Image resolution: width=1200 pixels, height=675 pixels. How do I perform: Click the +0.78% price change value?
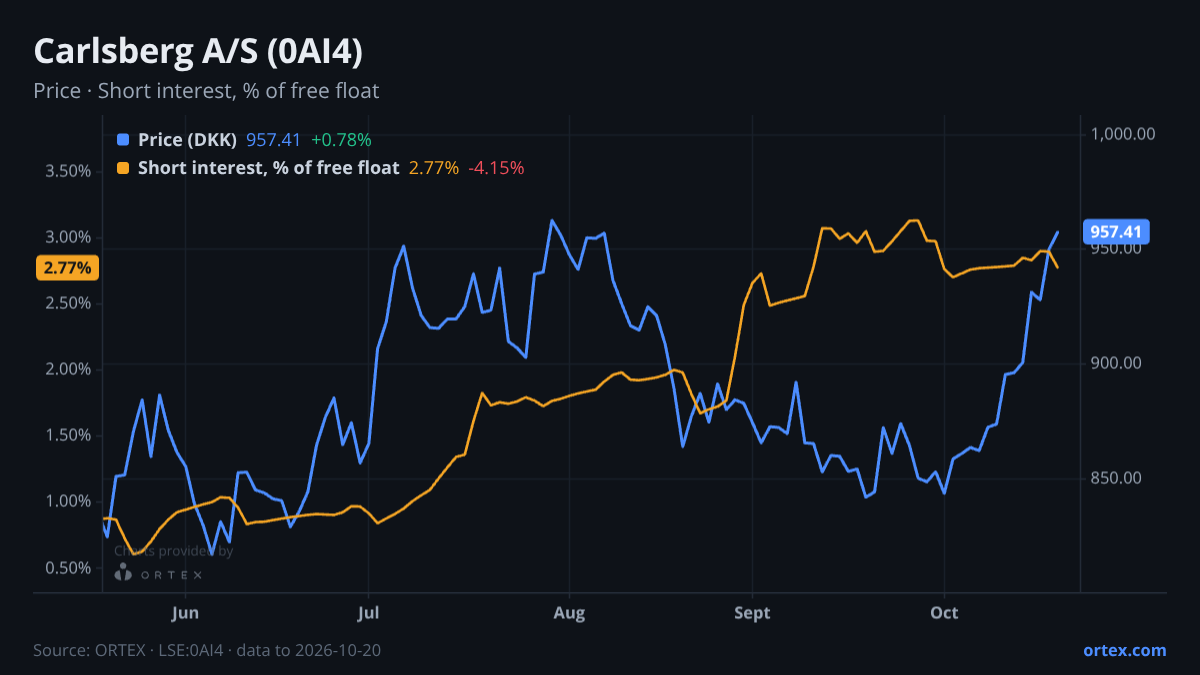pos(341,140)
